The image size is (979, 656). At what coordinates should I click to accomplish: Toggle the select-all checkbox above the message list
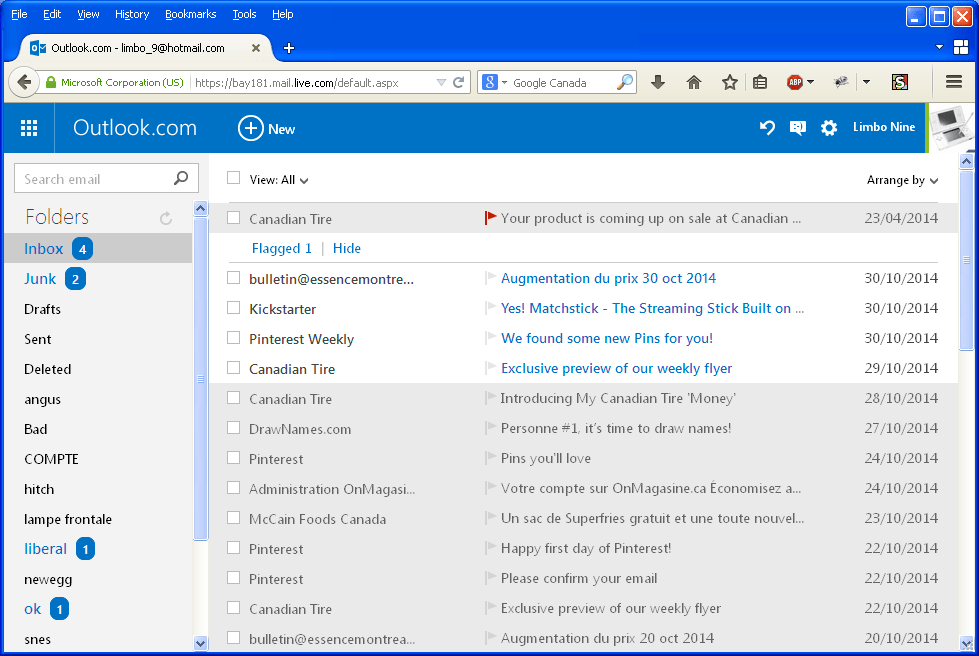coord(233,178)
